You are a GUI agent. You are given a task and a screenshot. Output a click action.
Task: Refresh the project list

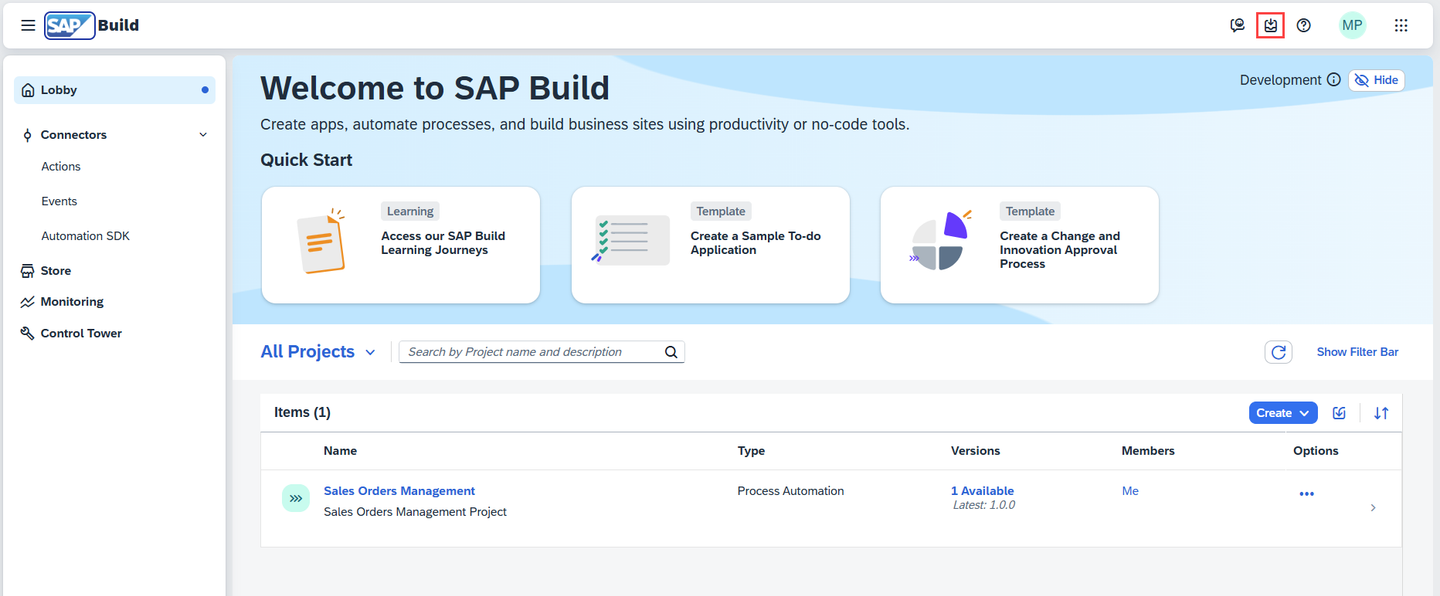point(1278,352)
